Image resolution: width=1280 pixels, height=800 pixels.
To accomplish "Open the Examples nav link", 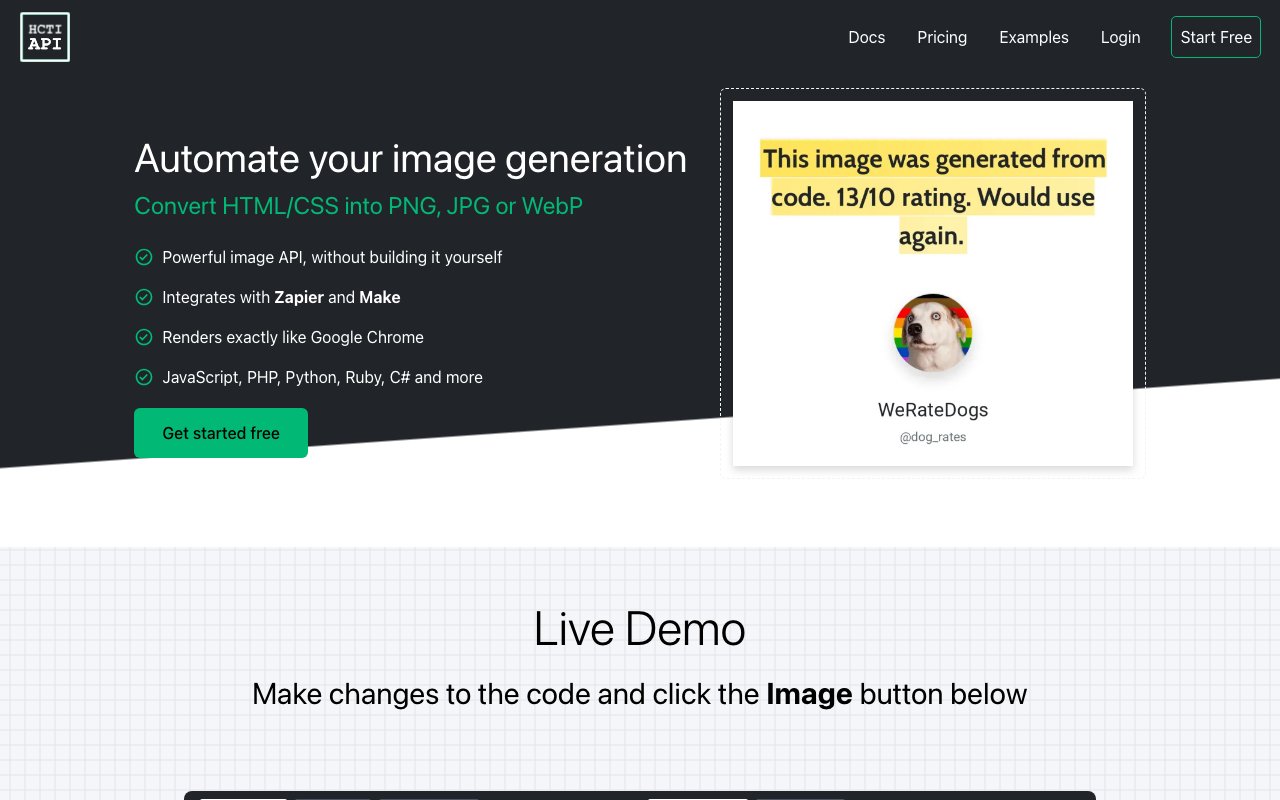I will click(x=1034, y=37).
